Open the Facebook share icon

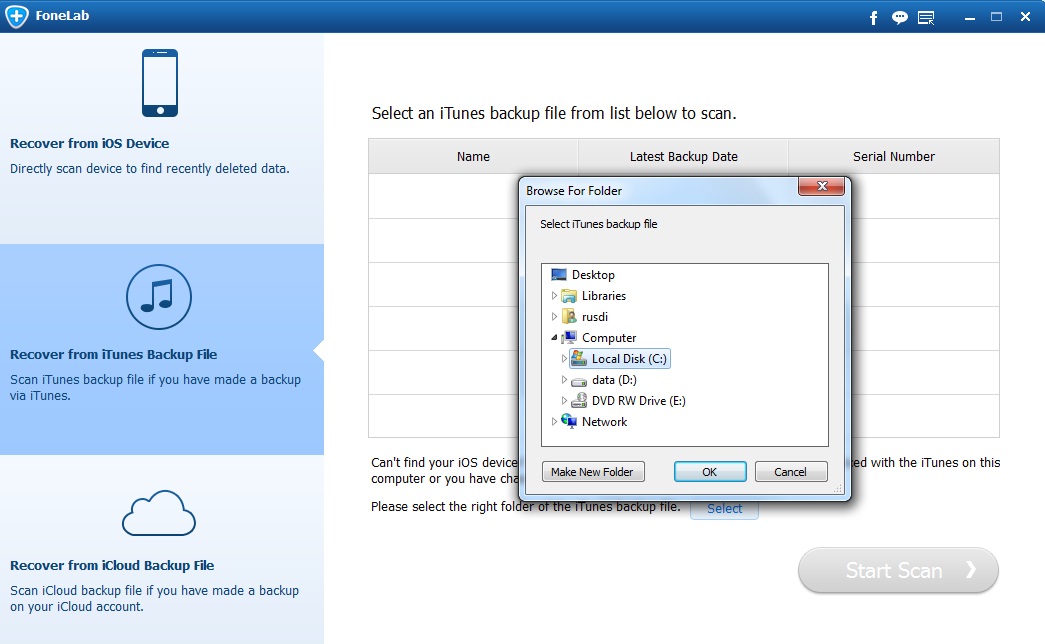point(874,17)
